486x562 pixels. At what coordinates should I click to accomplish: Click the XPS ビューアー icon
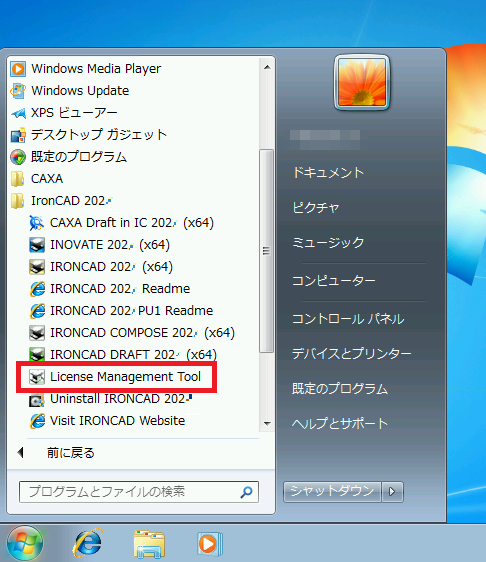pyautogui.click(x=18, y=113)
